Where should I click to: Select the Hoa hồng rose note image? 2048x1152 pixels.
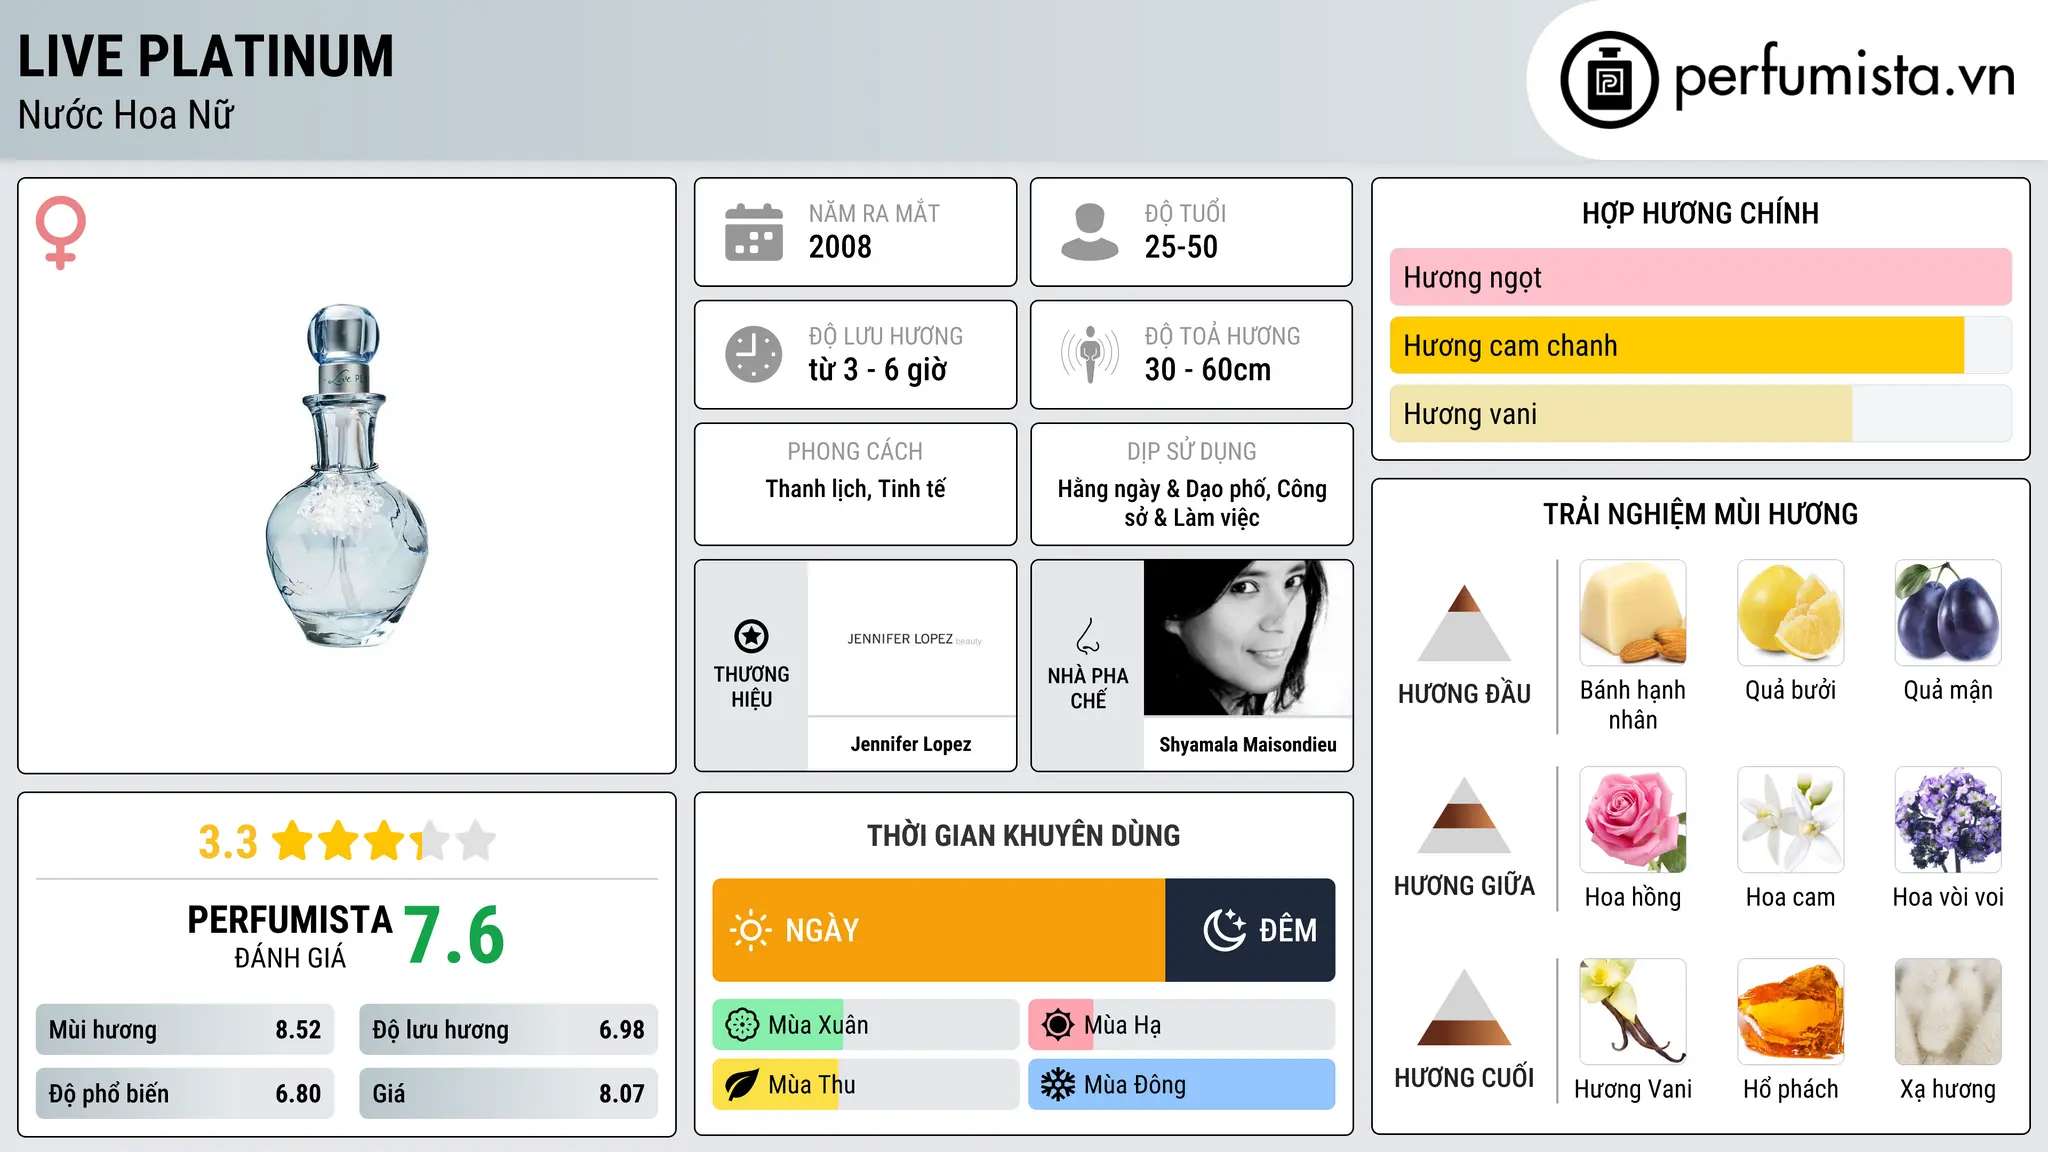1633,820
